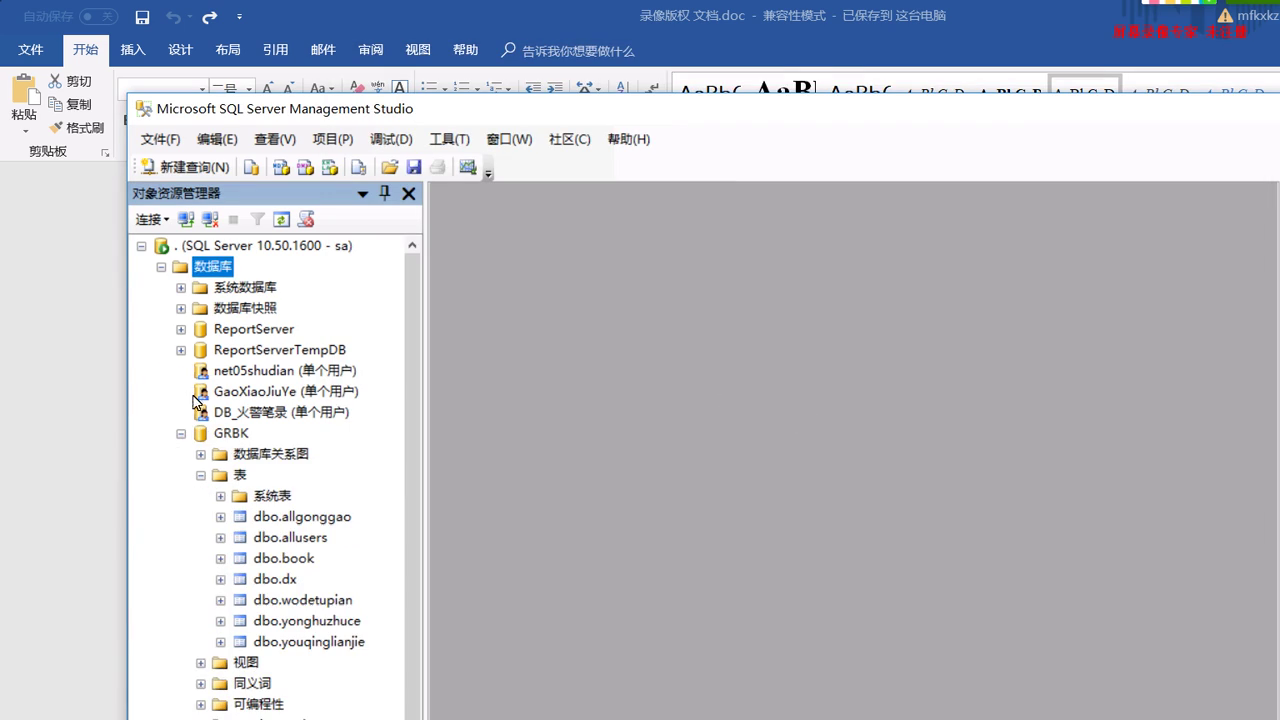1280x720 pixels.
Task: Click the SQL Server Compact query icon
Action: pyautogui.click(x=358, y=167)
